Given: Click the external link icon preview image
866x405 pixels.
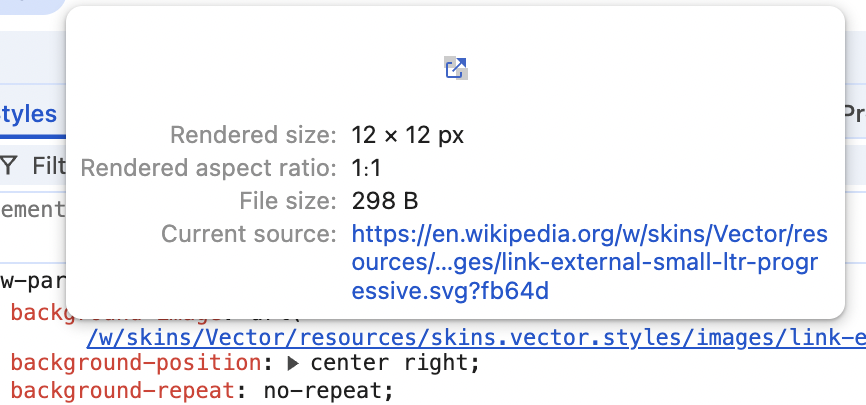Looking at the screenshot, I should coord(456,69).
